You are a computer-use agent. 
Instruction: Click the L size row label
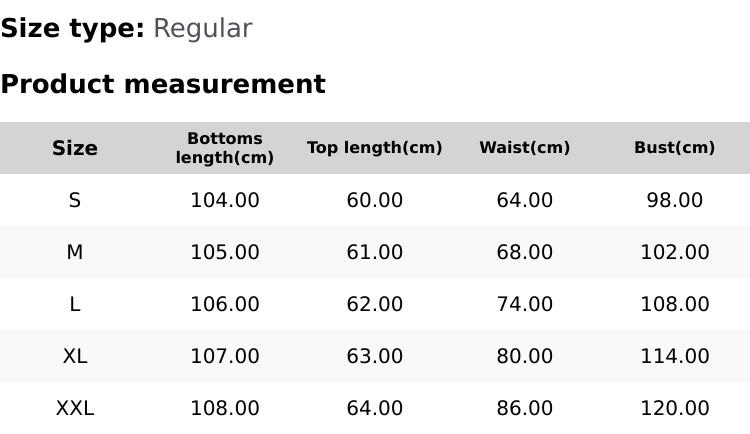[x=75, y=304]
